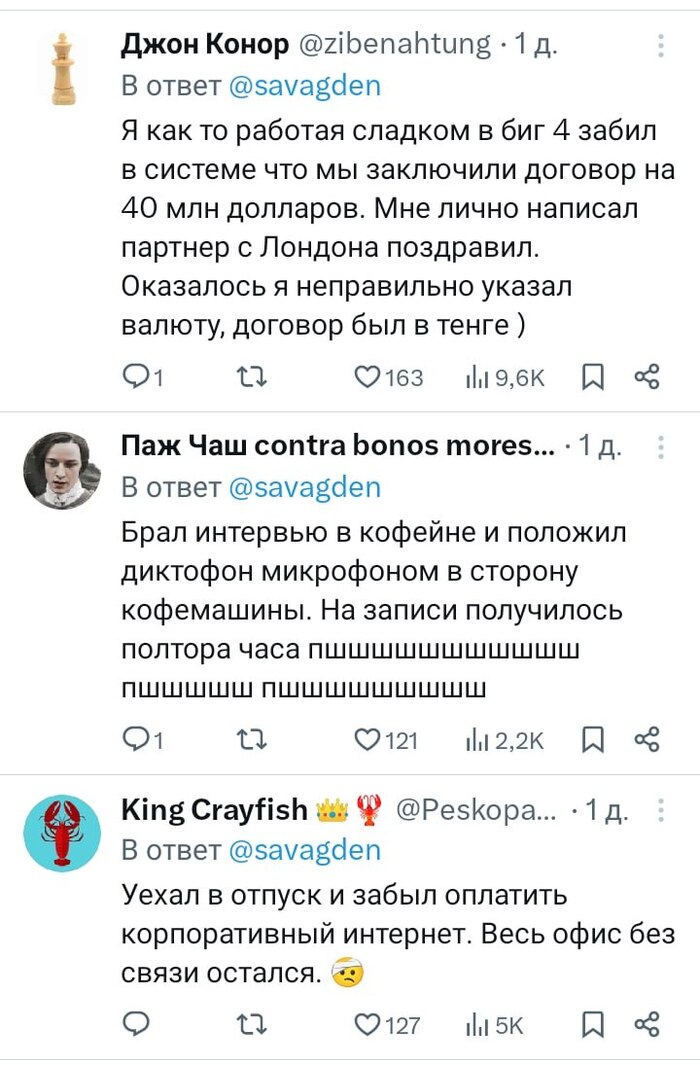The image size is (700, 1065).
Task: Reply to King Crayfish's tweet
Action: [x=134, y=1024]
